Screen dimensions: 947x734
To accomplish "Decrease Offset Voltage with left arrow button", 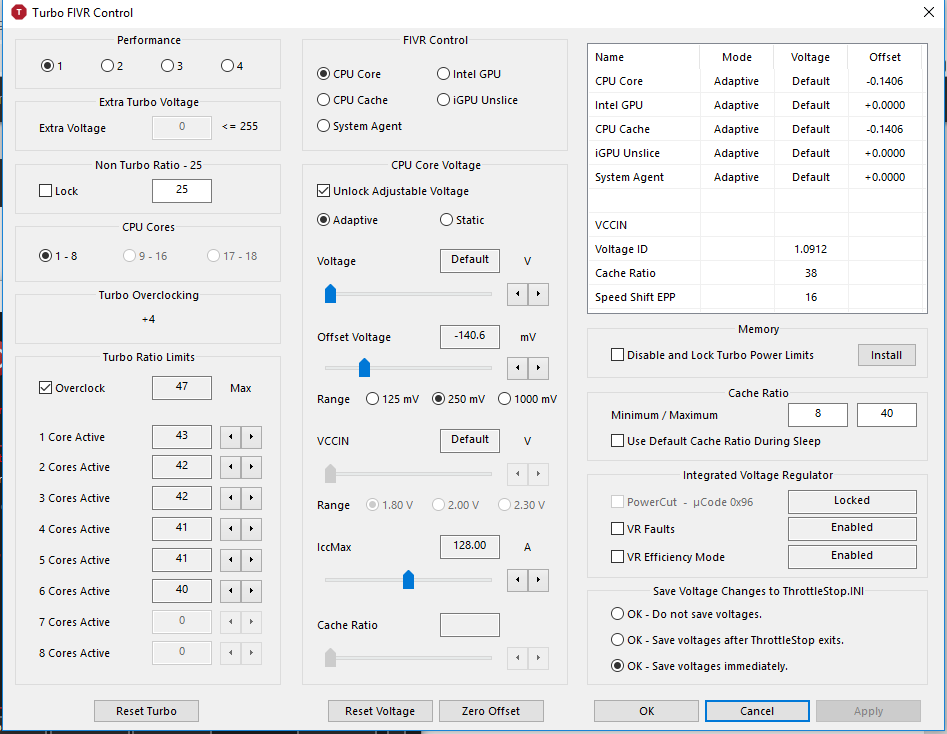I will tap(518, 368).
